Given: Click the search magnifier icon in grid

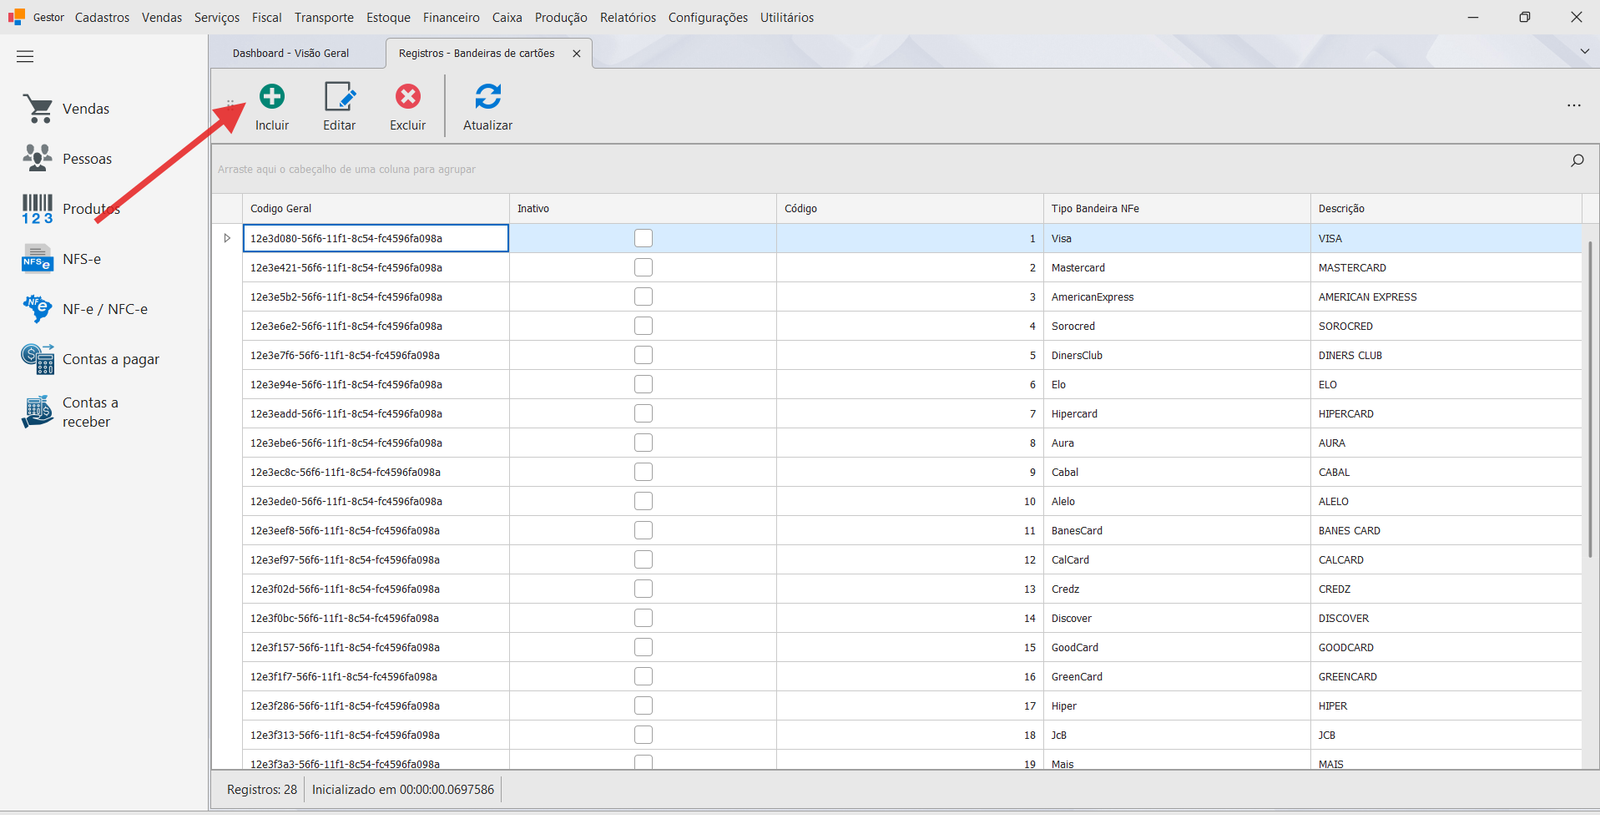Looking at the screenshot, I should click(1577, 160).
